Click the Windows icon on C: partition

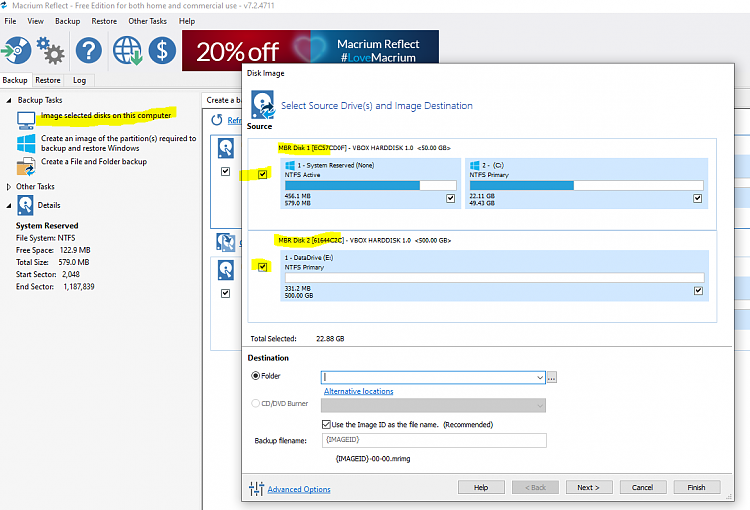(474, 166)
